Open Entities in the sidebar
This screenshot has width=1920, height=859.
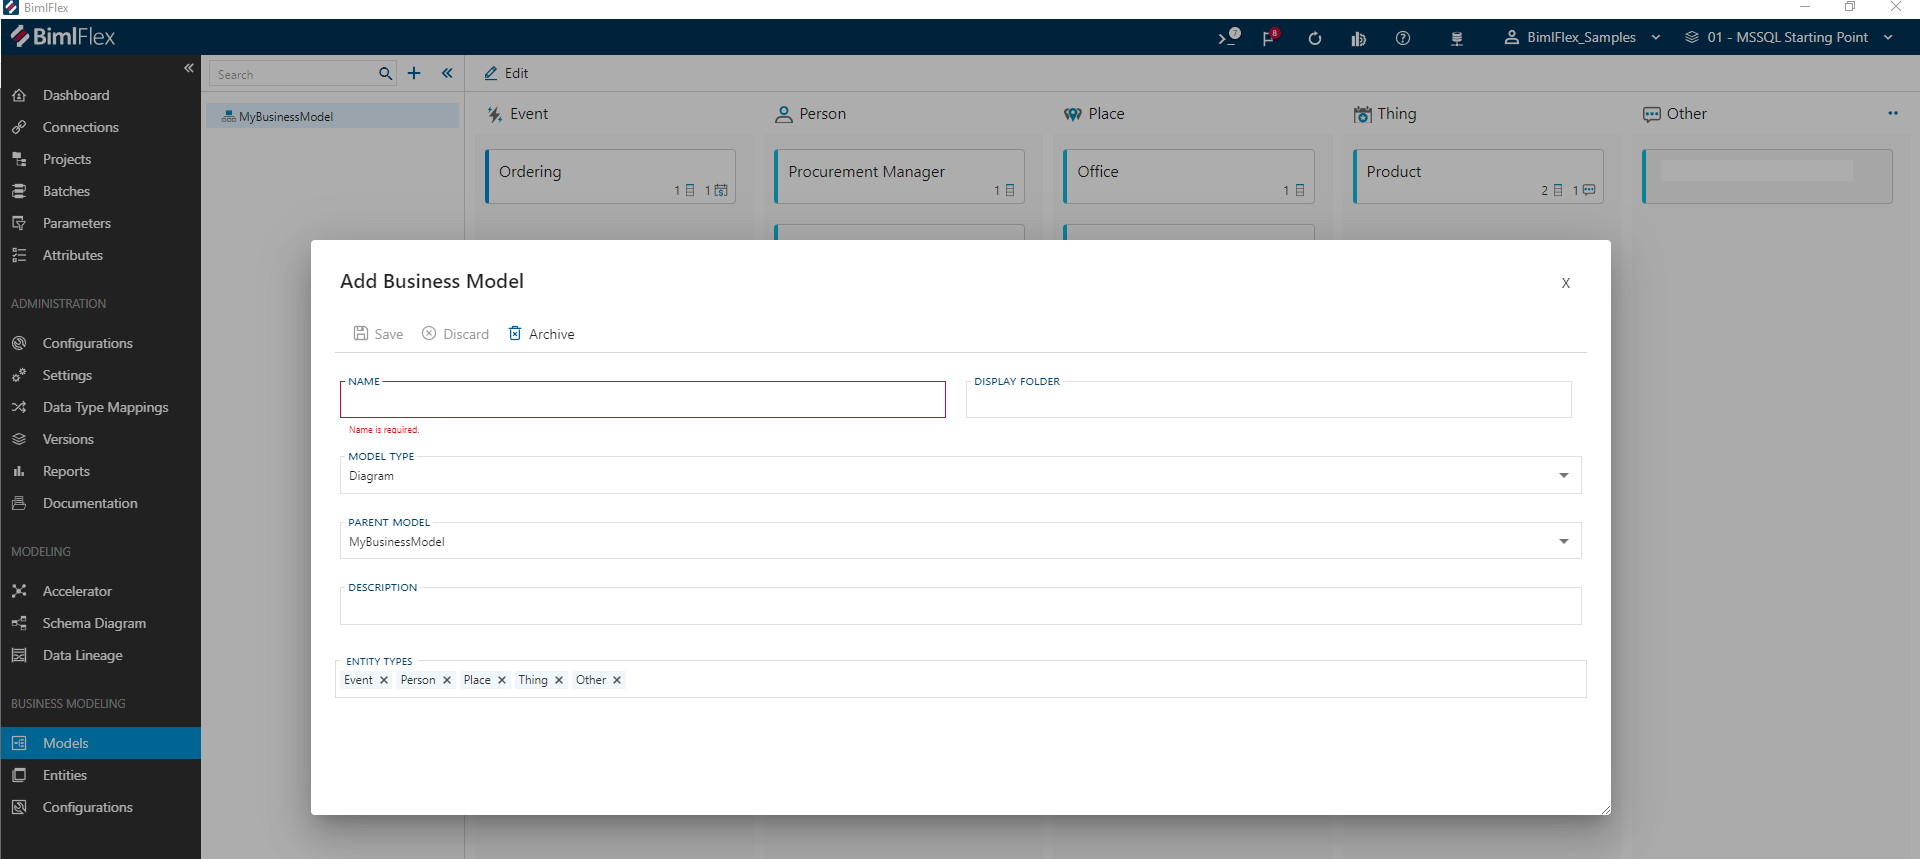(x=65, y=775)
